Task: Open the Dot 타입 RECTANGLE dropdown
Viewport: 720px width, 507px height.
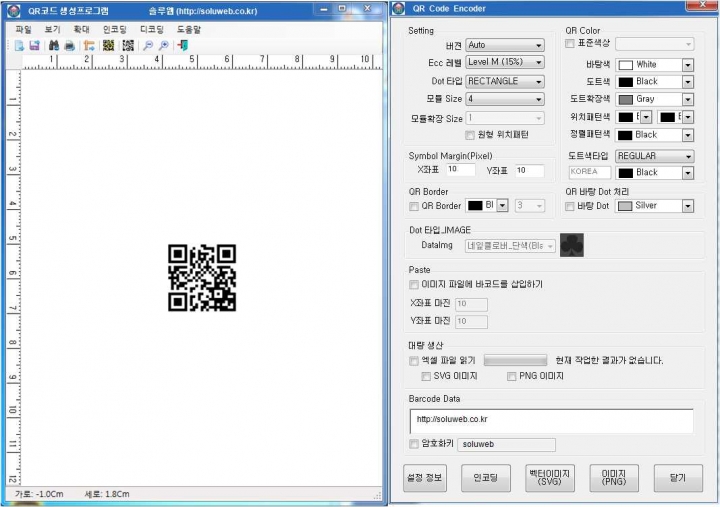Action: pos(505,81)
